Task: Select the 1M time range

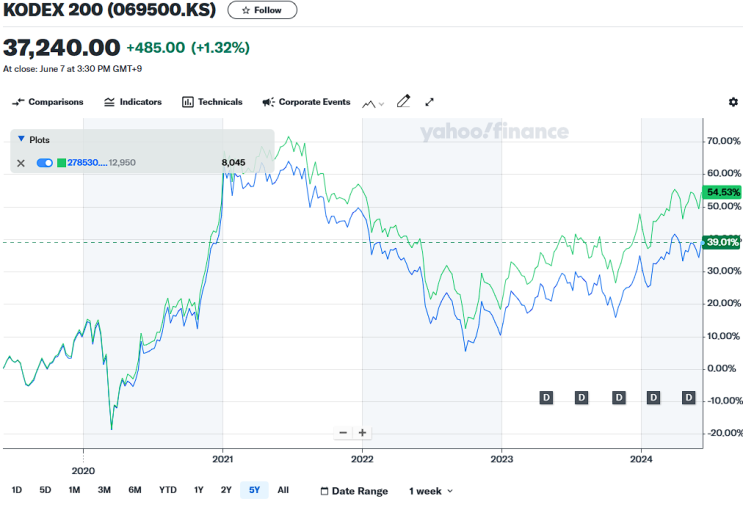Action: pyautogui.click(x=74, y=490)
